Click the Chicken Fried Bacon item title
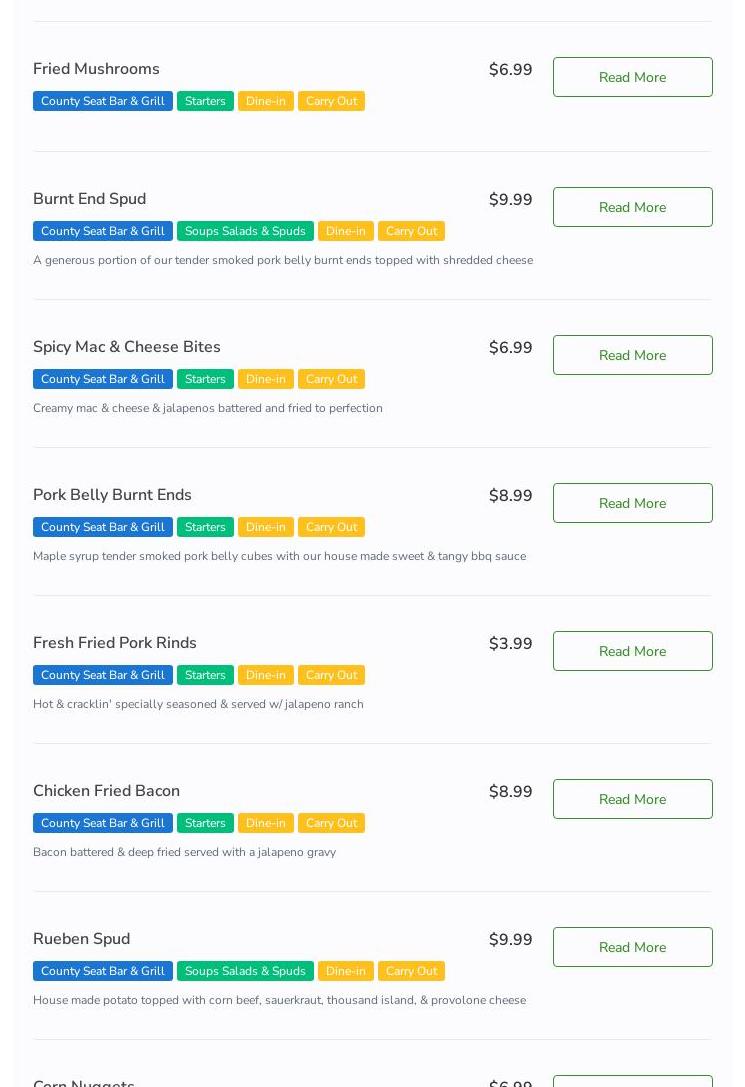 [x=106, y=791]
